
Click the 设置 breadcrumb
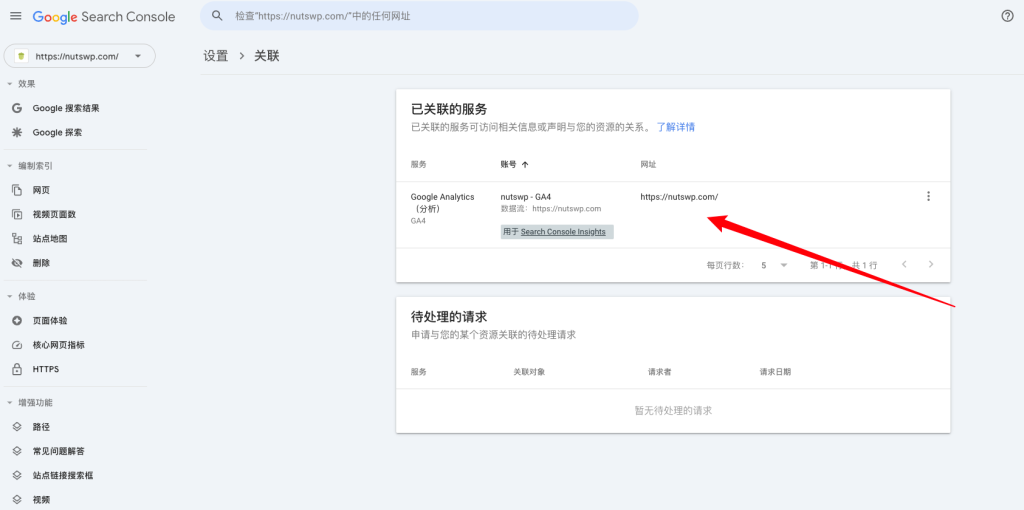(x=216, y=56)
